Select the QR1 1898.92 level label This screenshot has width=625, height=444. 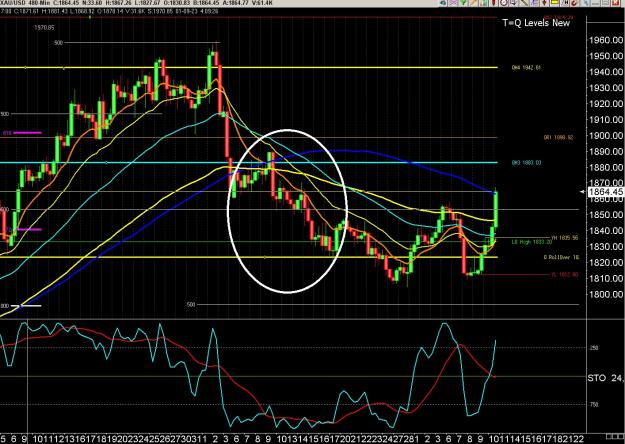point(558,138)
